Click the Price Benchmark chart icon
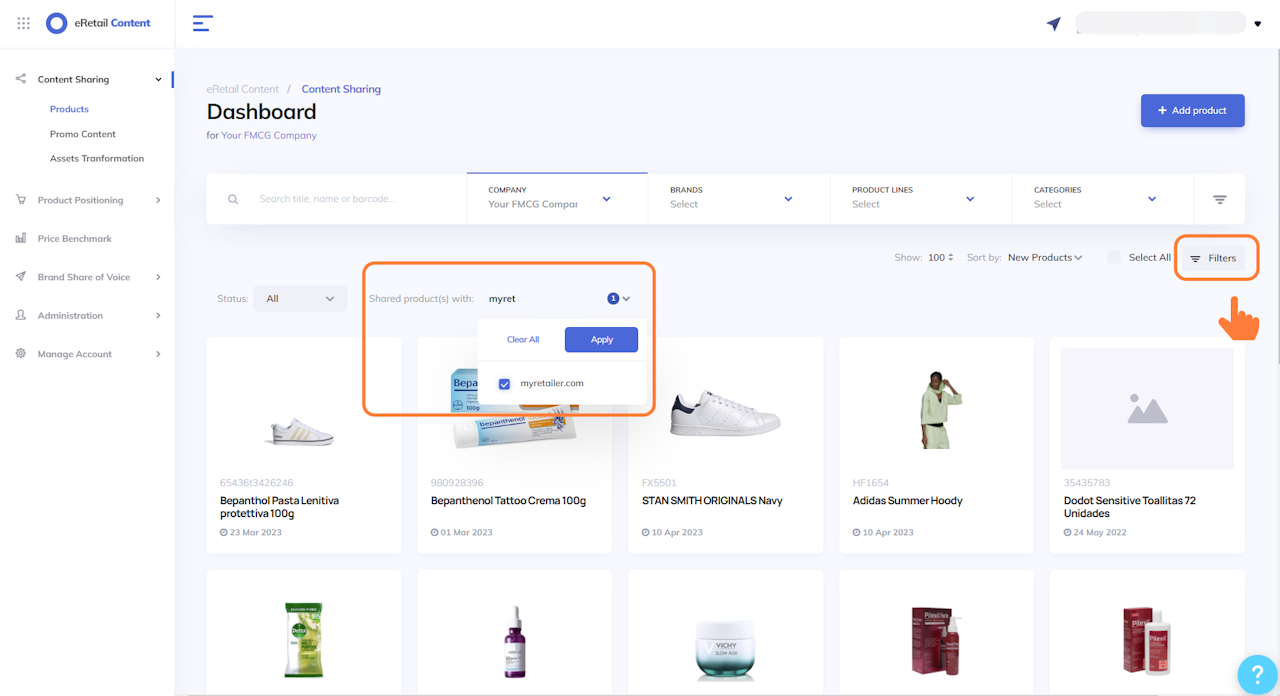 click(21, 238)
